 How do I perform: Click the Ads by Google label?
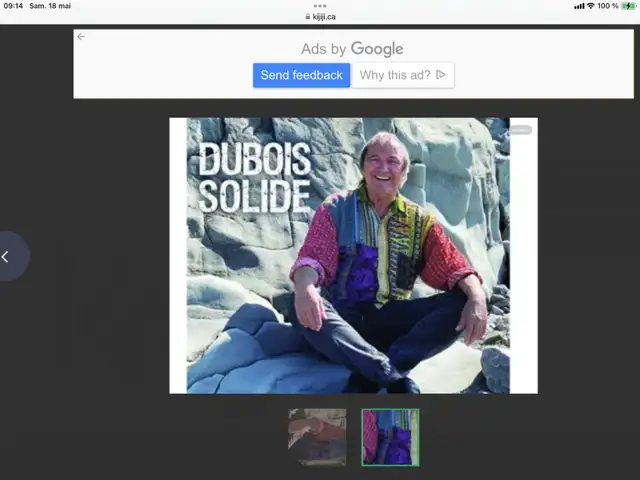pos(352,49)
